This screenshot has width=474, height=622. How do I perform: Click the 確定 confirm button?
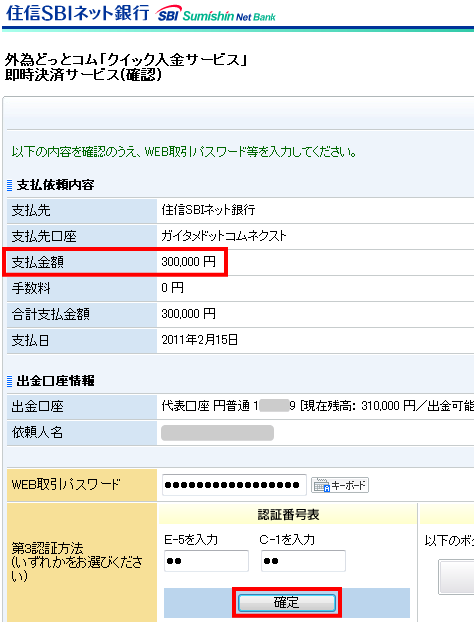(287, 603)
